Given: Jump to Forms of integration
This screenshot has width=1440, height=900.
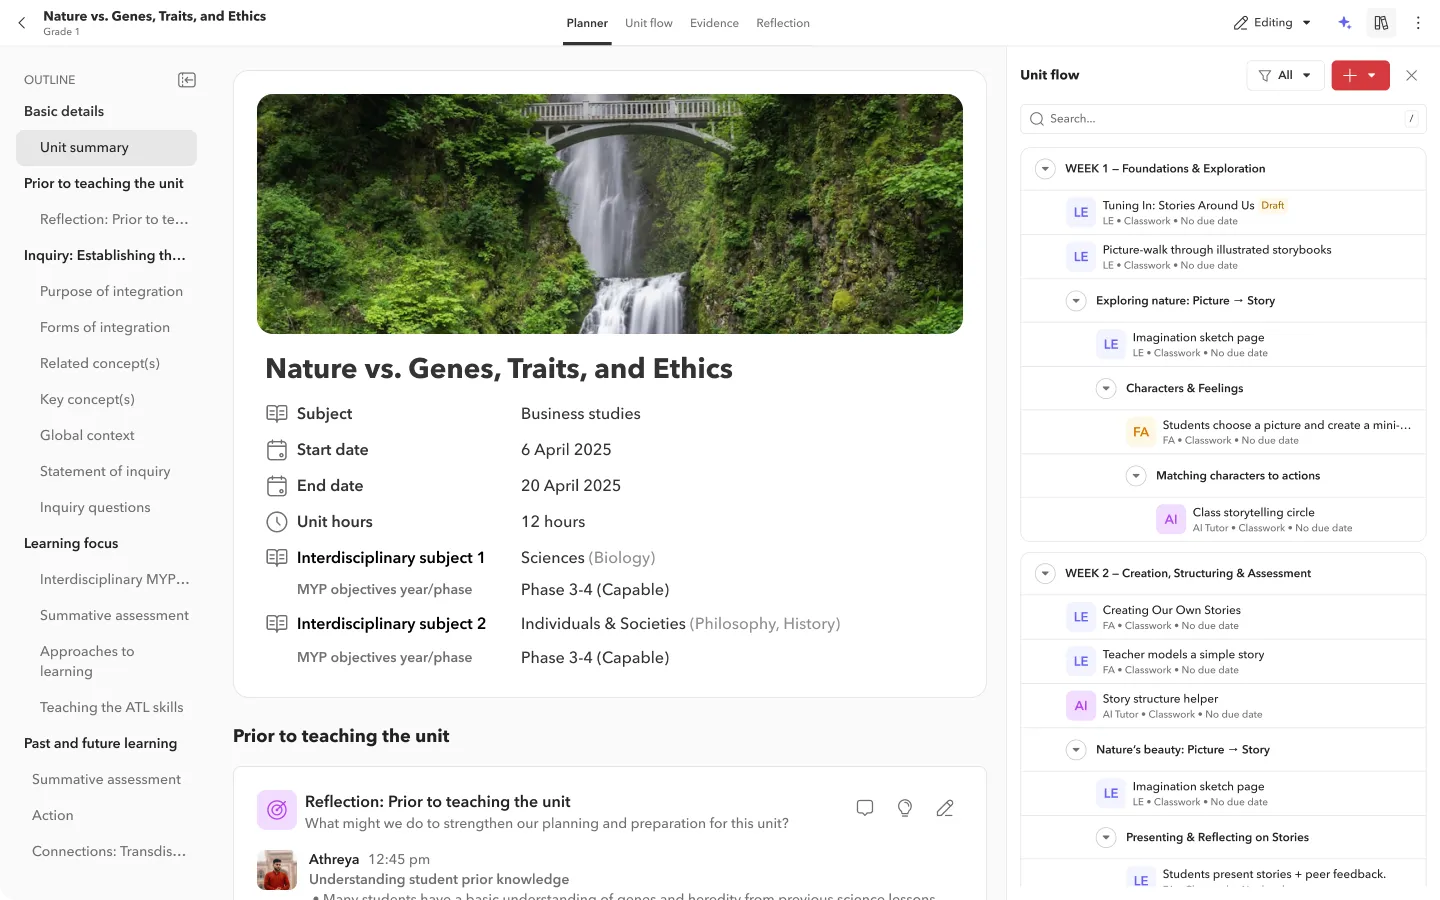Looking at the screenshot, I should tap(105, 327).
